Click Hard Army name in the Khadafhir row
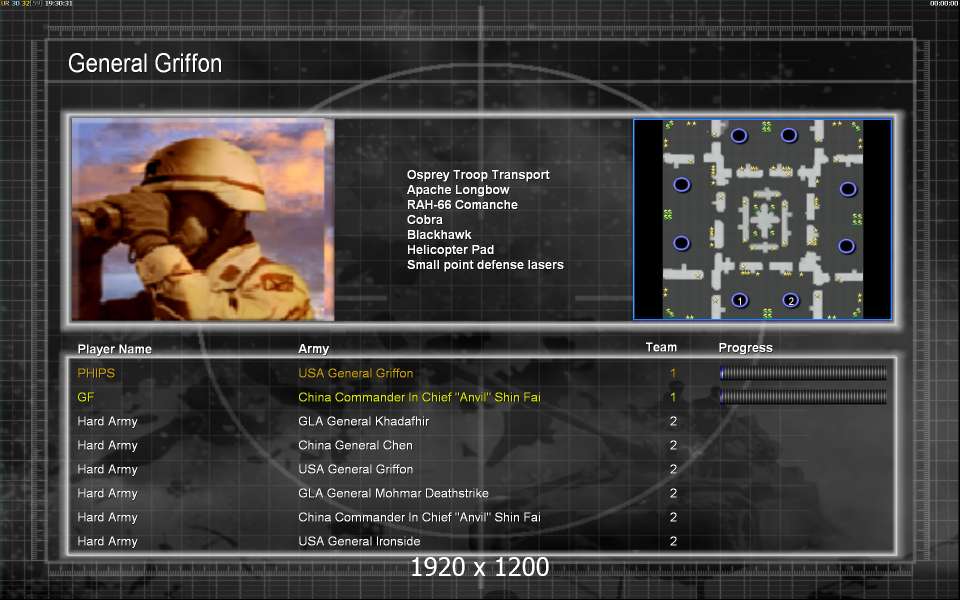This screenshot has width=960, height=600. (107, 421)
